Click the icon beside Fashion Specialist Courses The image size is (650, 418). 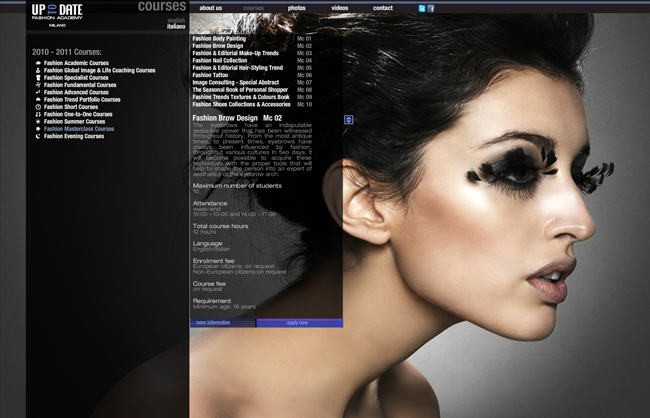tap(38, 78)
